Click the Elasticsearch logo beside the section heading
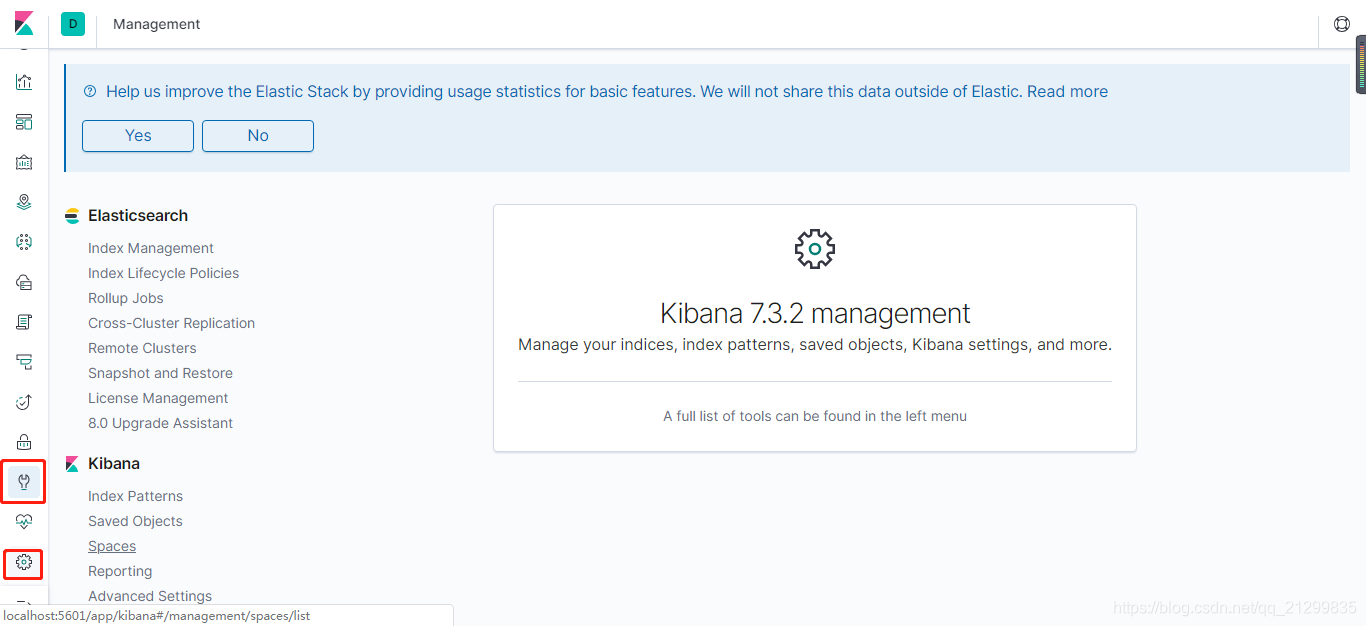The height and width of the screenshot is (626, 1366). [x=72, y=216]
